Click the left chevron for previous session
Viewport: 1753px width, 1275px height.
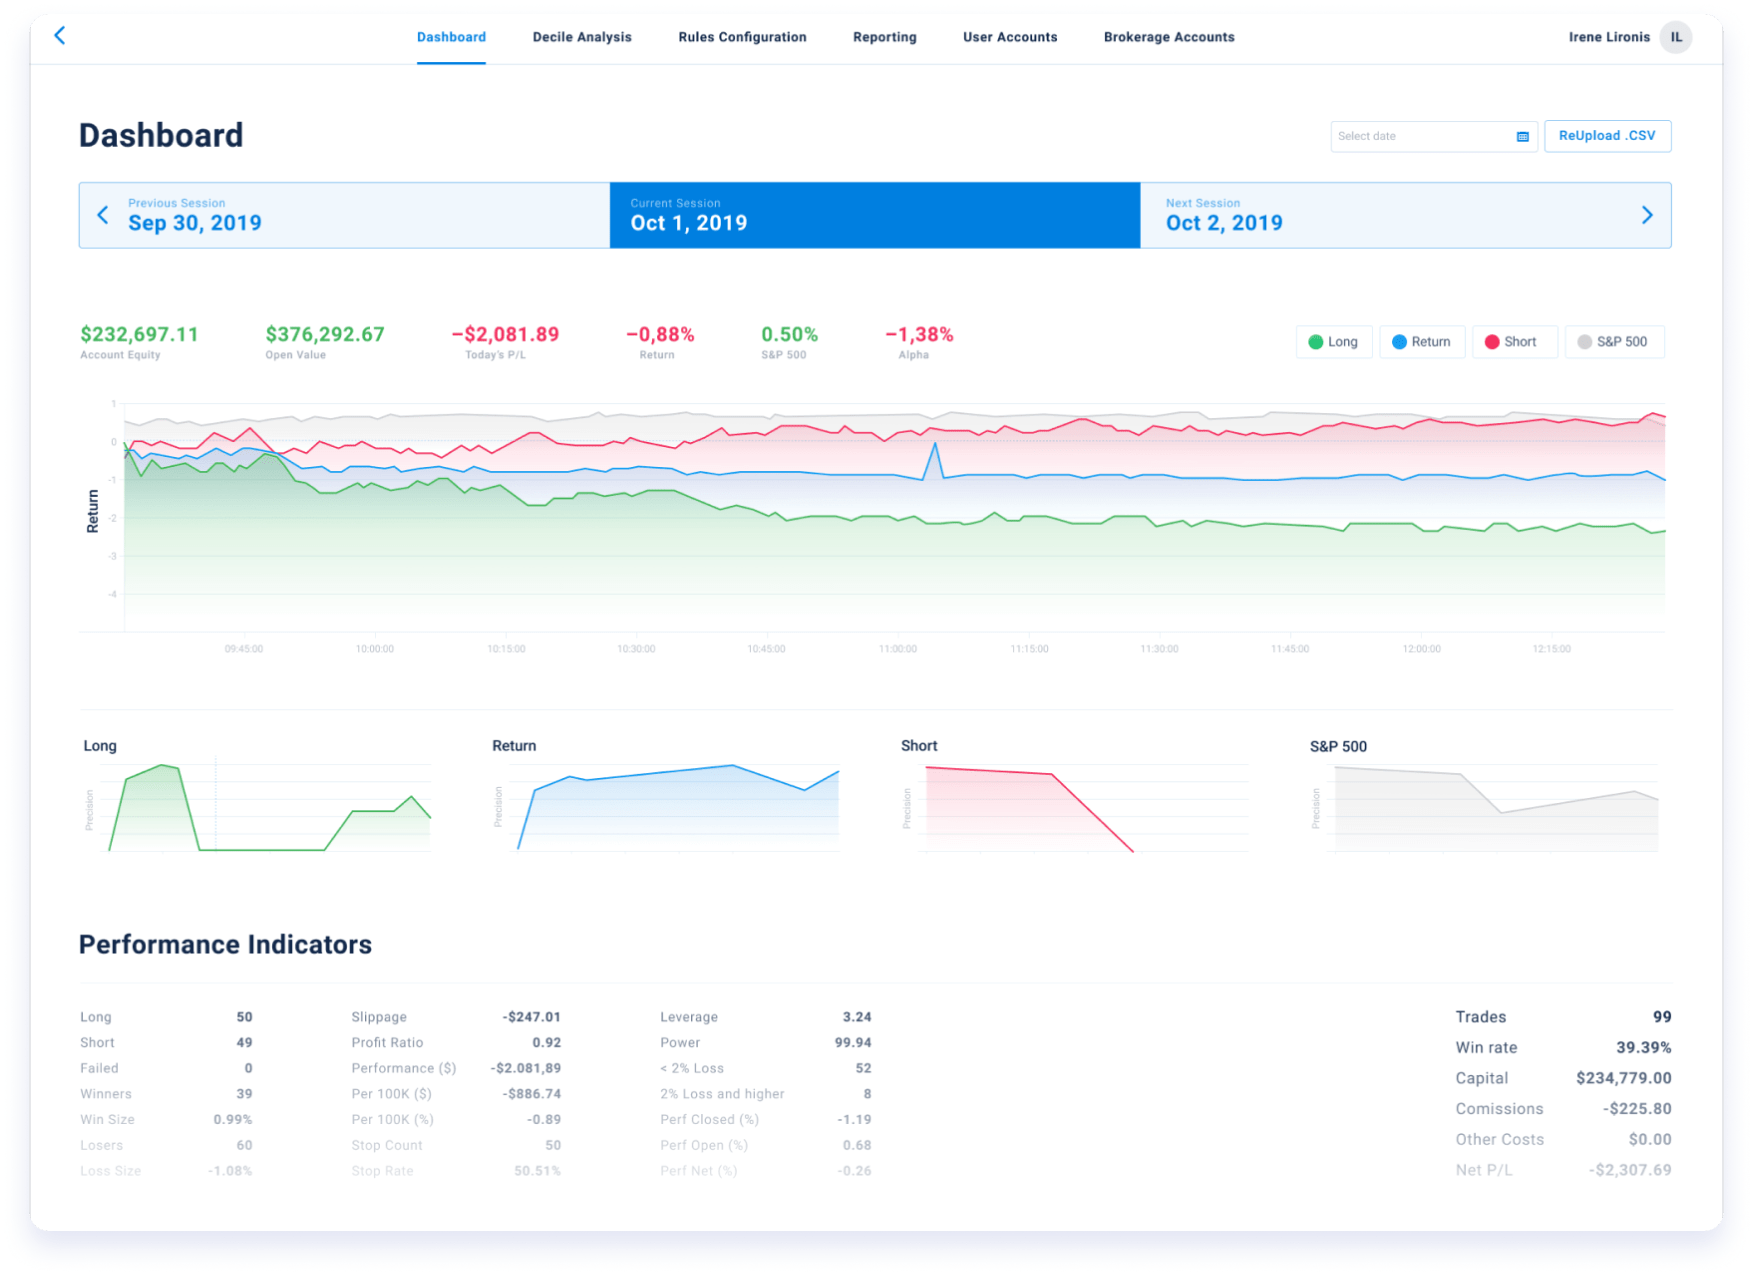click(103, 215)
